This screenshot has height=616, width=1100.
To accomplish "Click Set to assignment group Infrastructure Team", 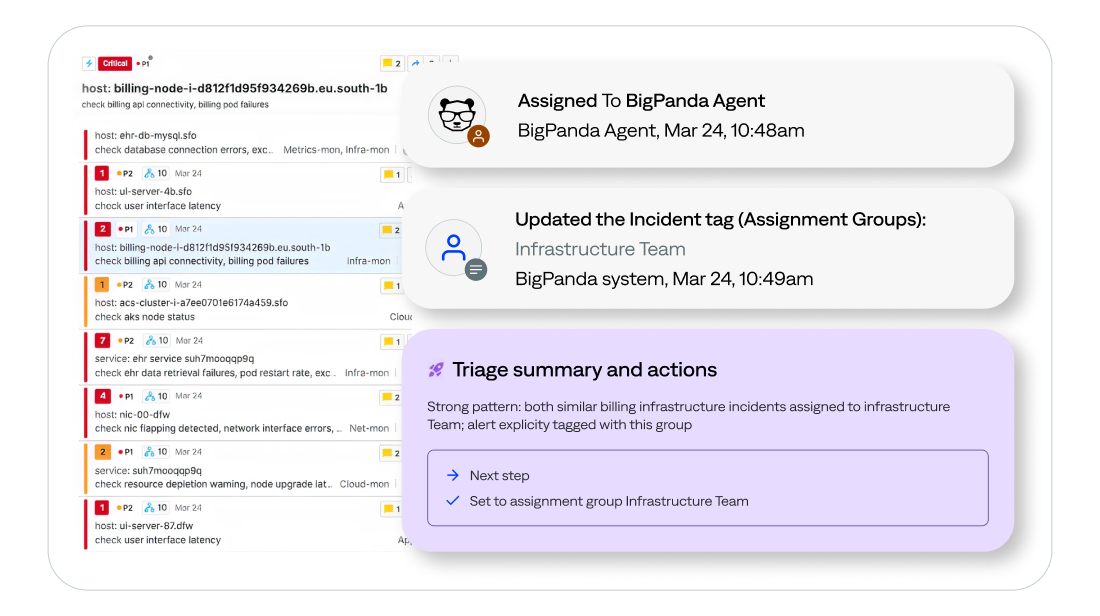I will click(609, 501).
